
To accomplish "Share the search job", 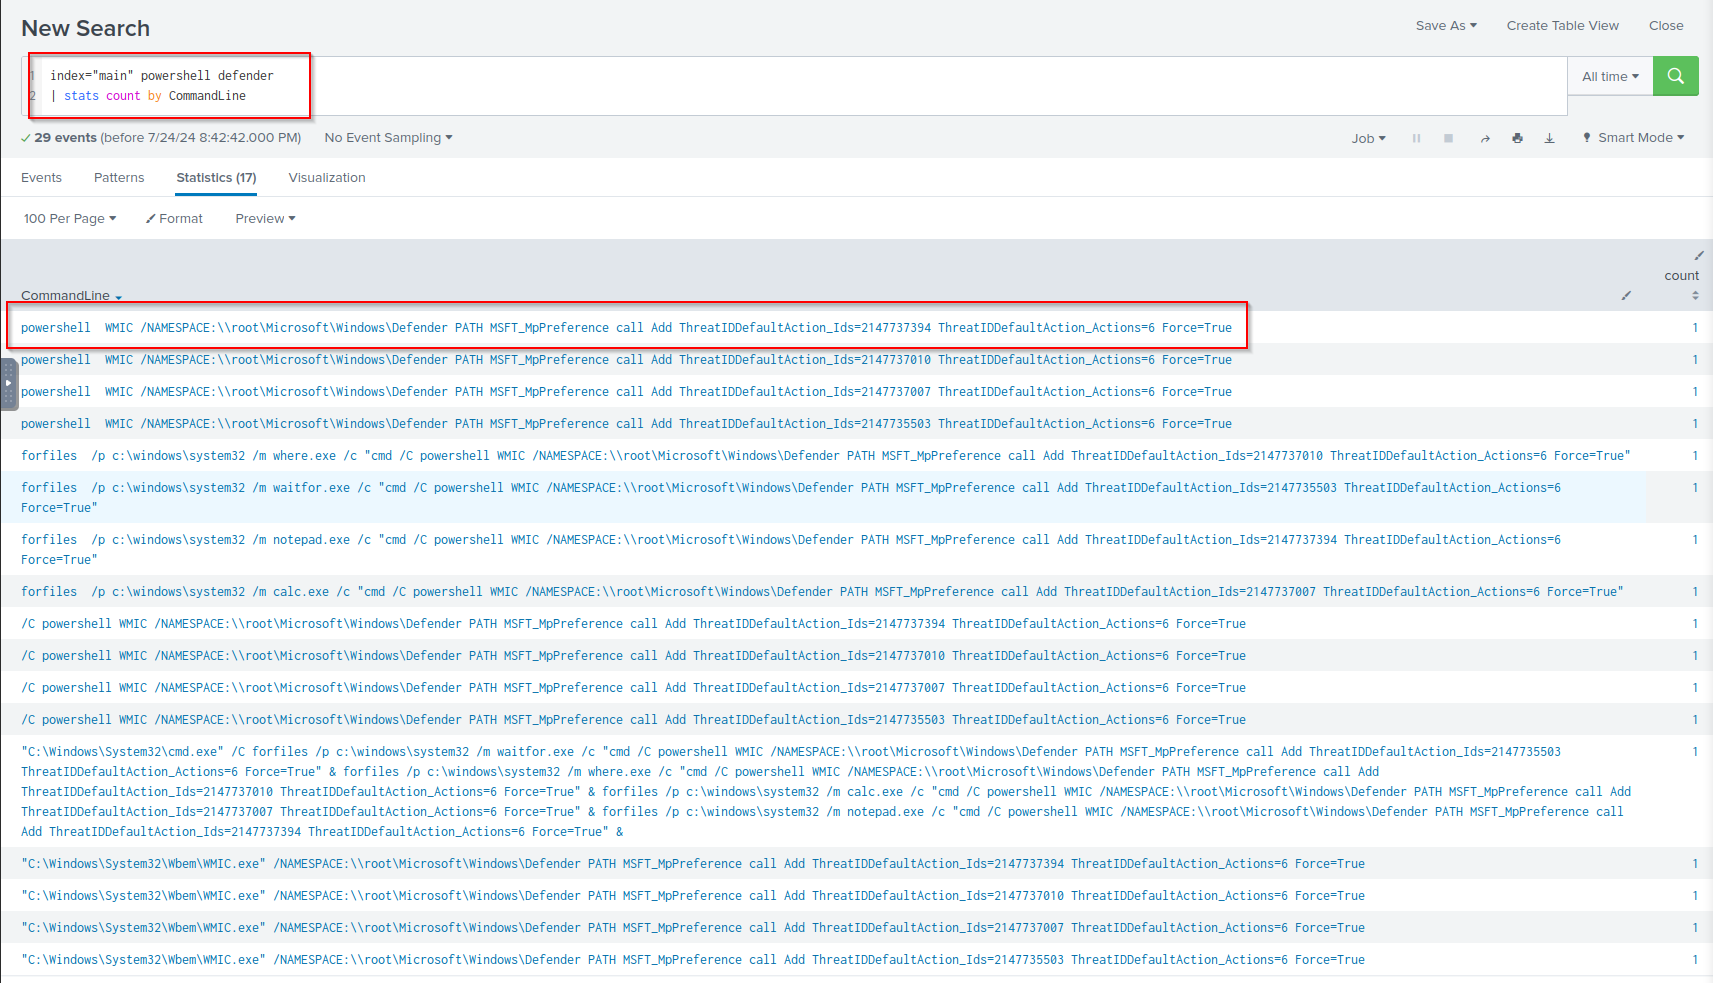I will (1485, 138).
